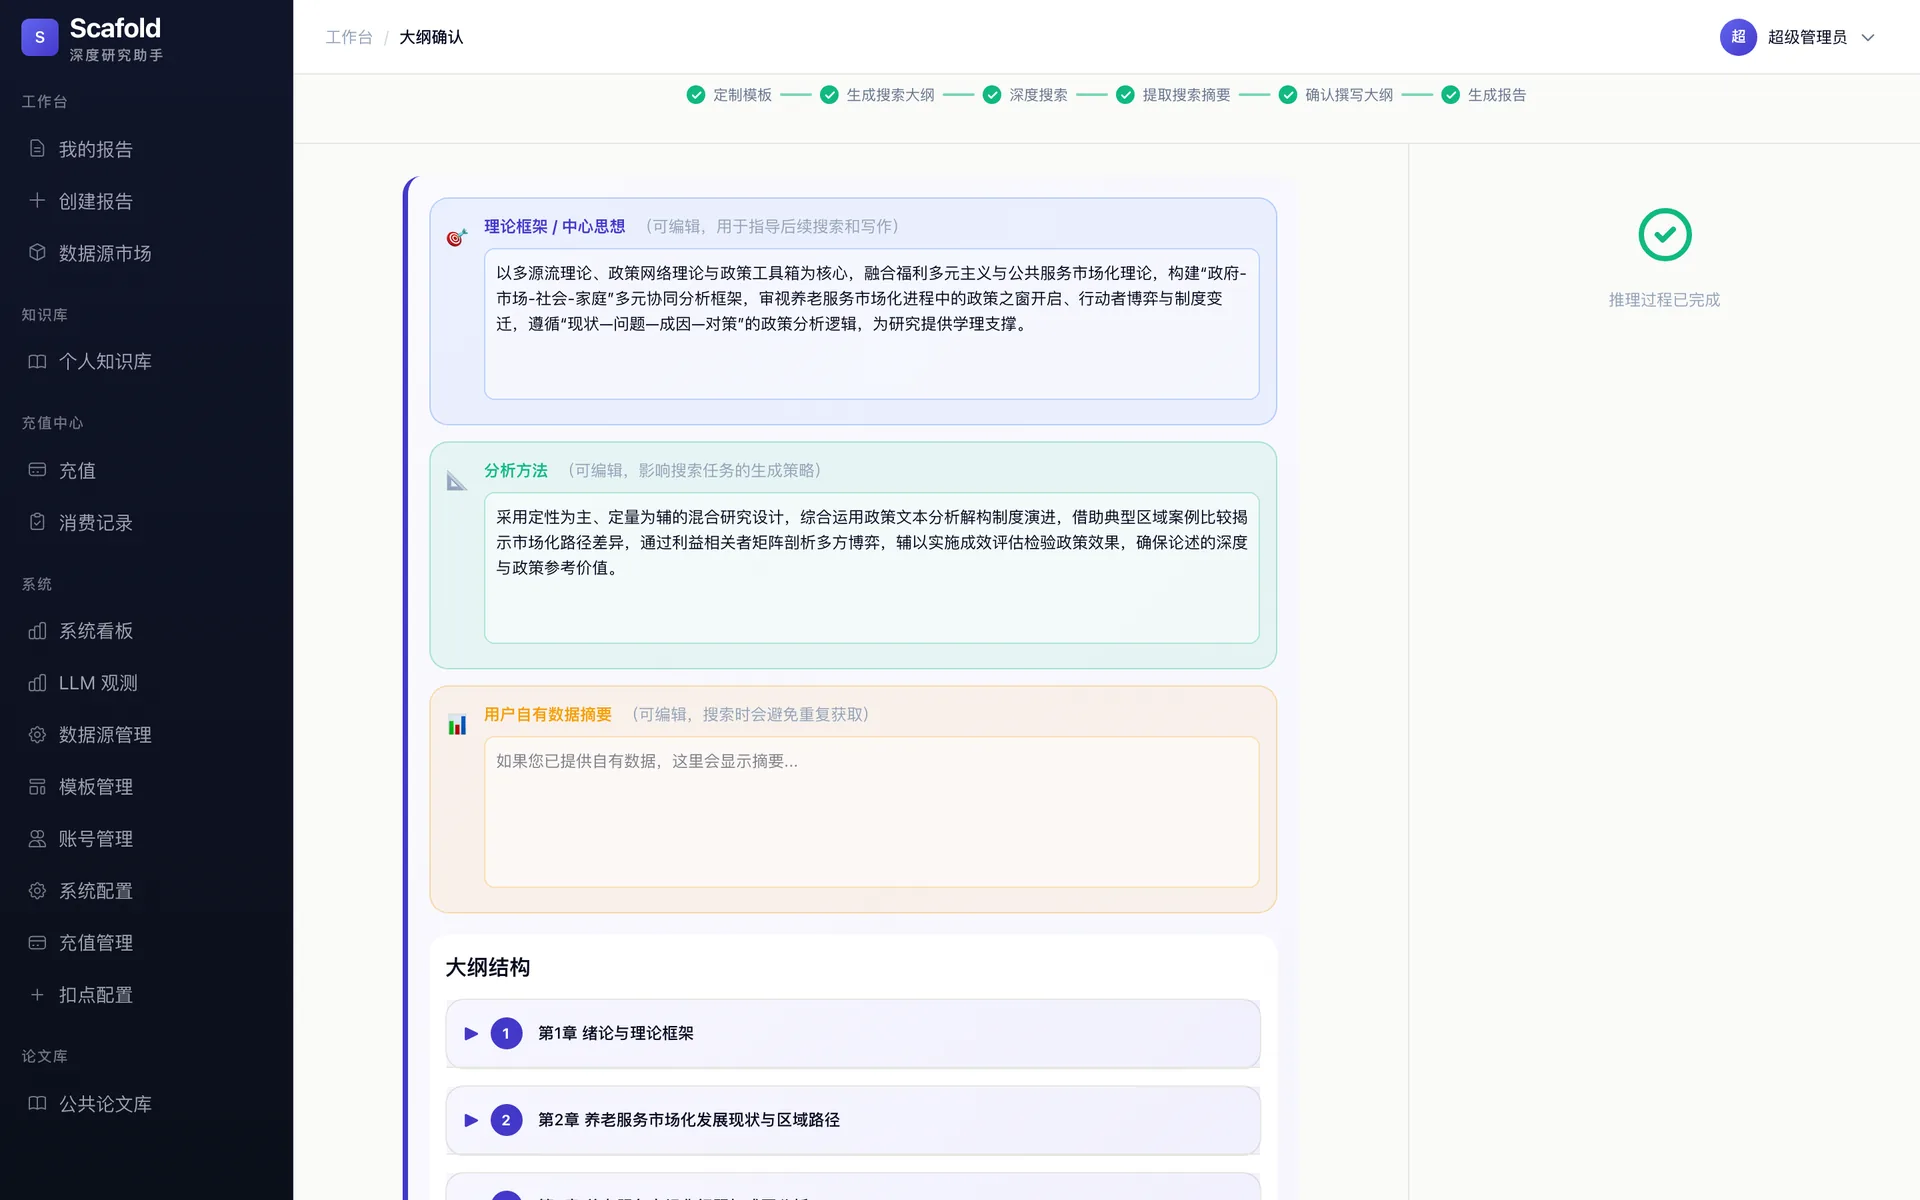Screen dimensions: 1920x1200
Task: Open the 超级管理员 dropdown chevron
Action: (x=1868, y=38)
